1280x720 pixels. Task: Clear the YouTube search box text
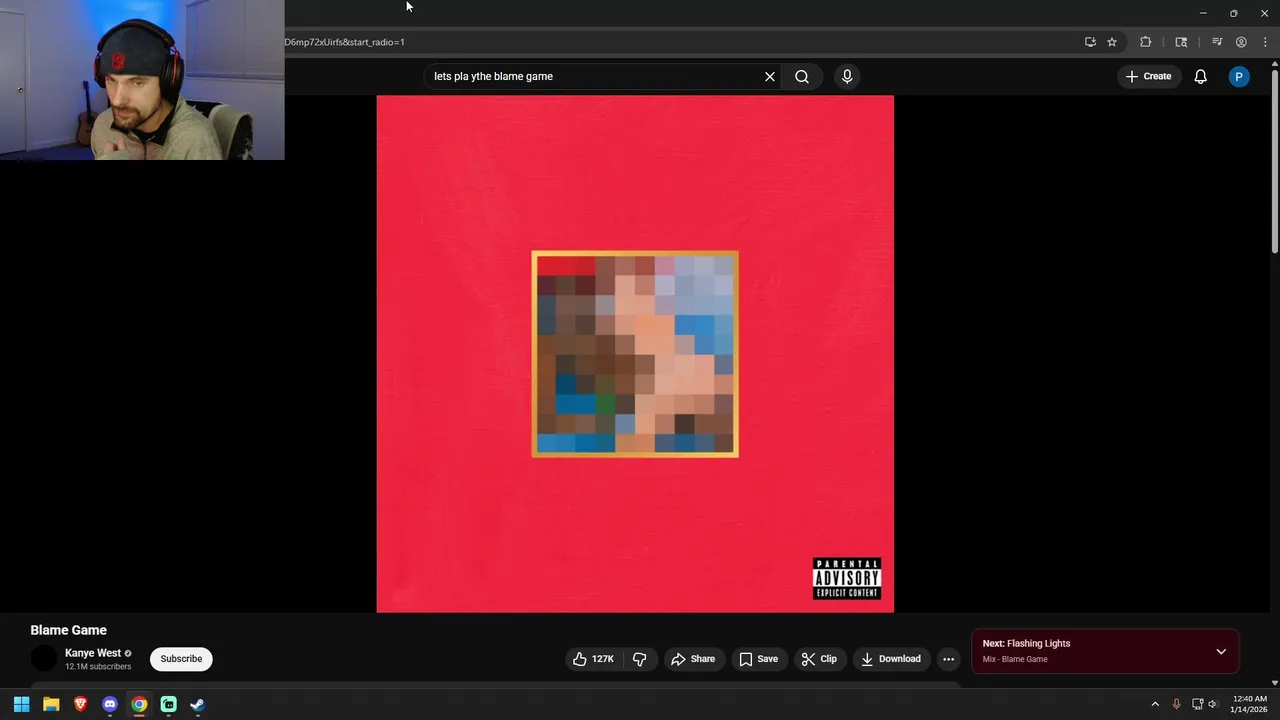770,76
